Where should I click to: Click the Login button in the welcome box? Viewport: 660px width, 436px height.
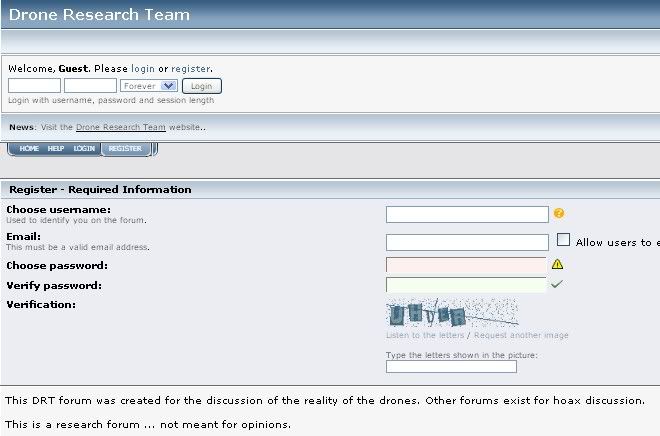[x=202, y=86]
